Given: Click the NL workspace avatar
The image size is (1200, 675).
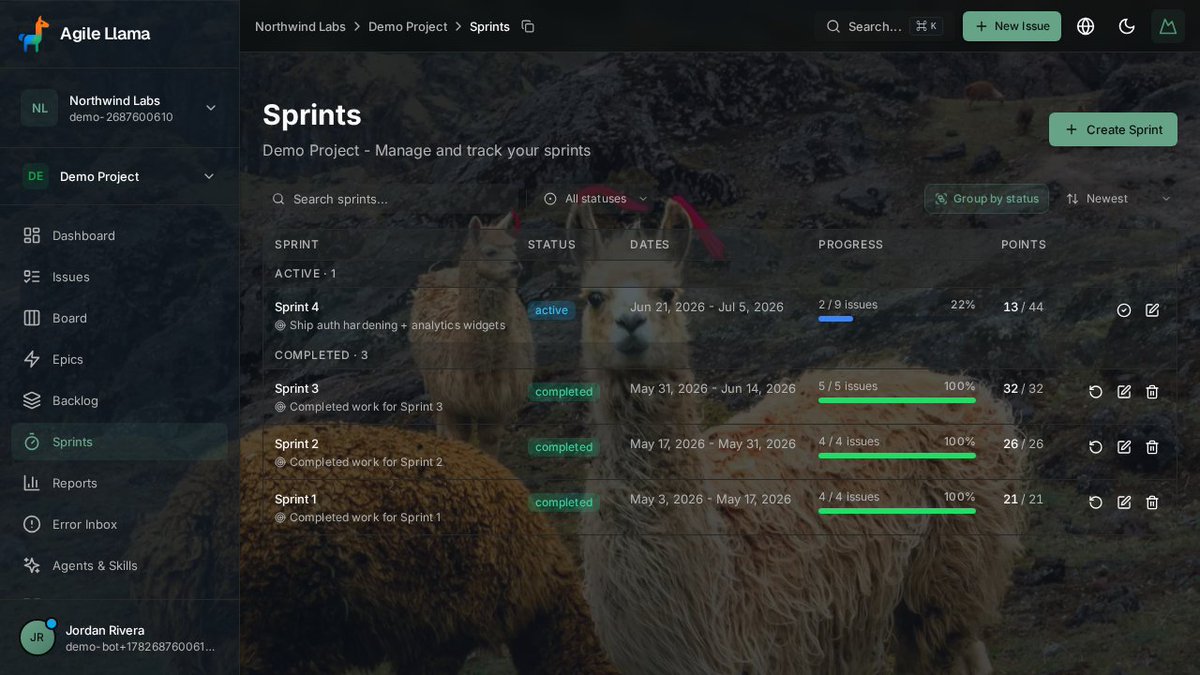Looking at the screenshot, I should (39, 108).
